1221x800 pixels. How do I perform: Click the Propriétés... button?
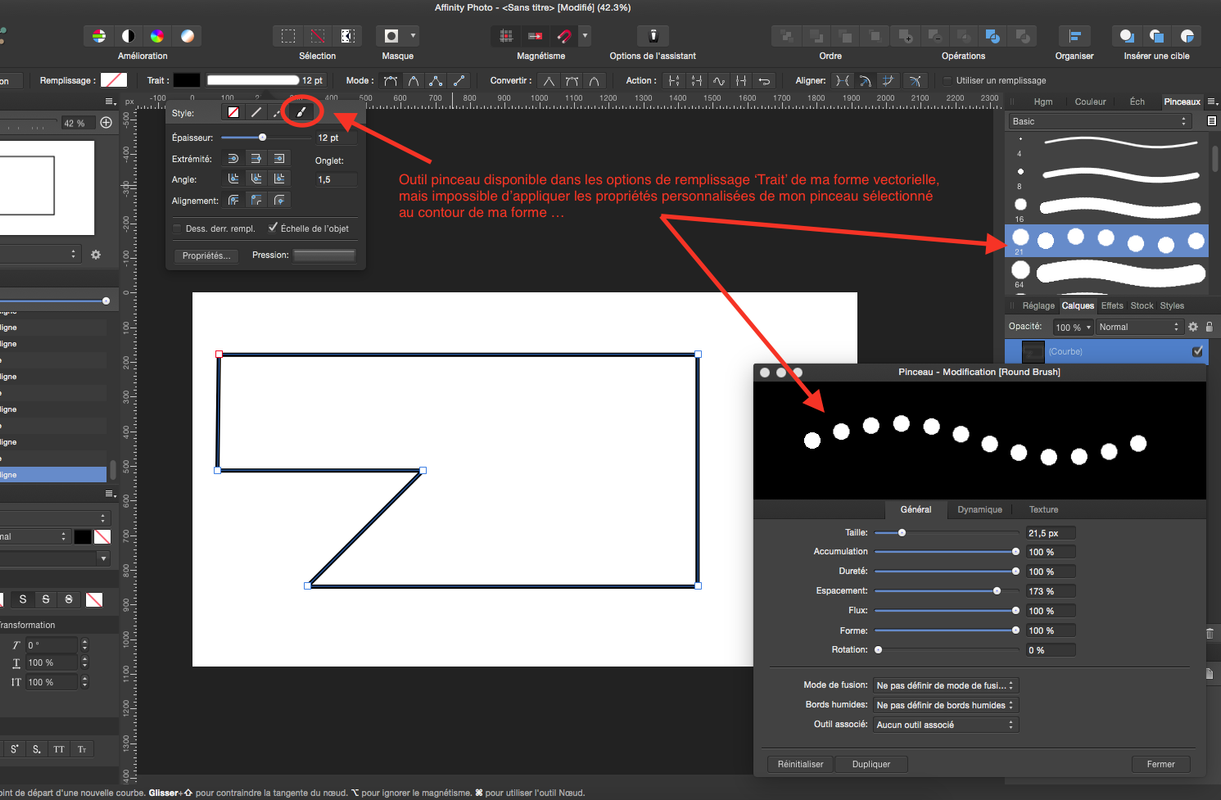[206, 256]
